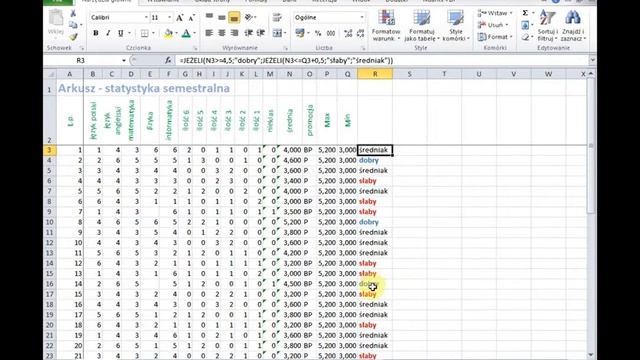Click the AutoSum sigma icon
Image resolution: width=640 pixels, height=360 pixels.
click(525, 13)
